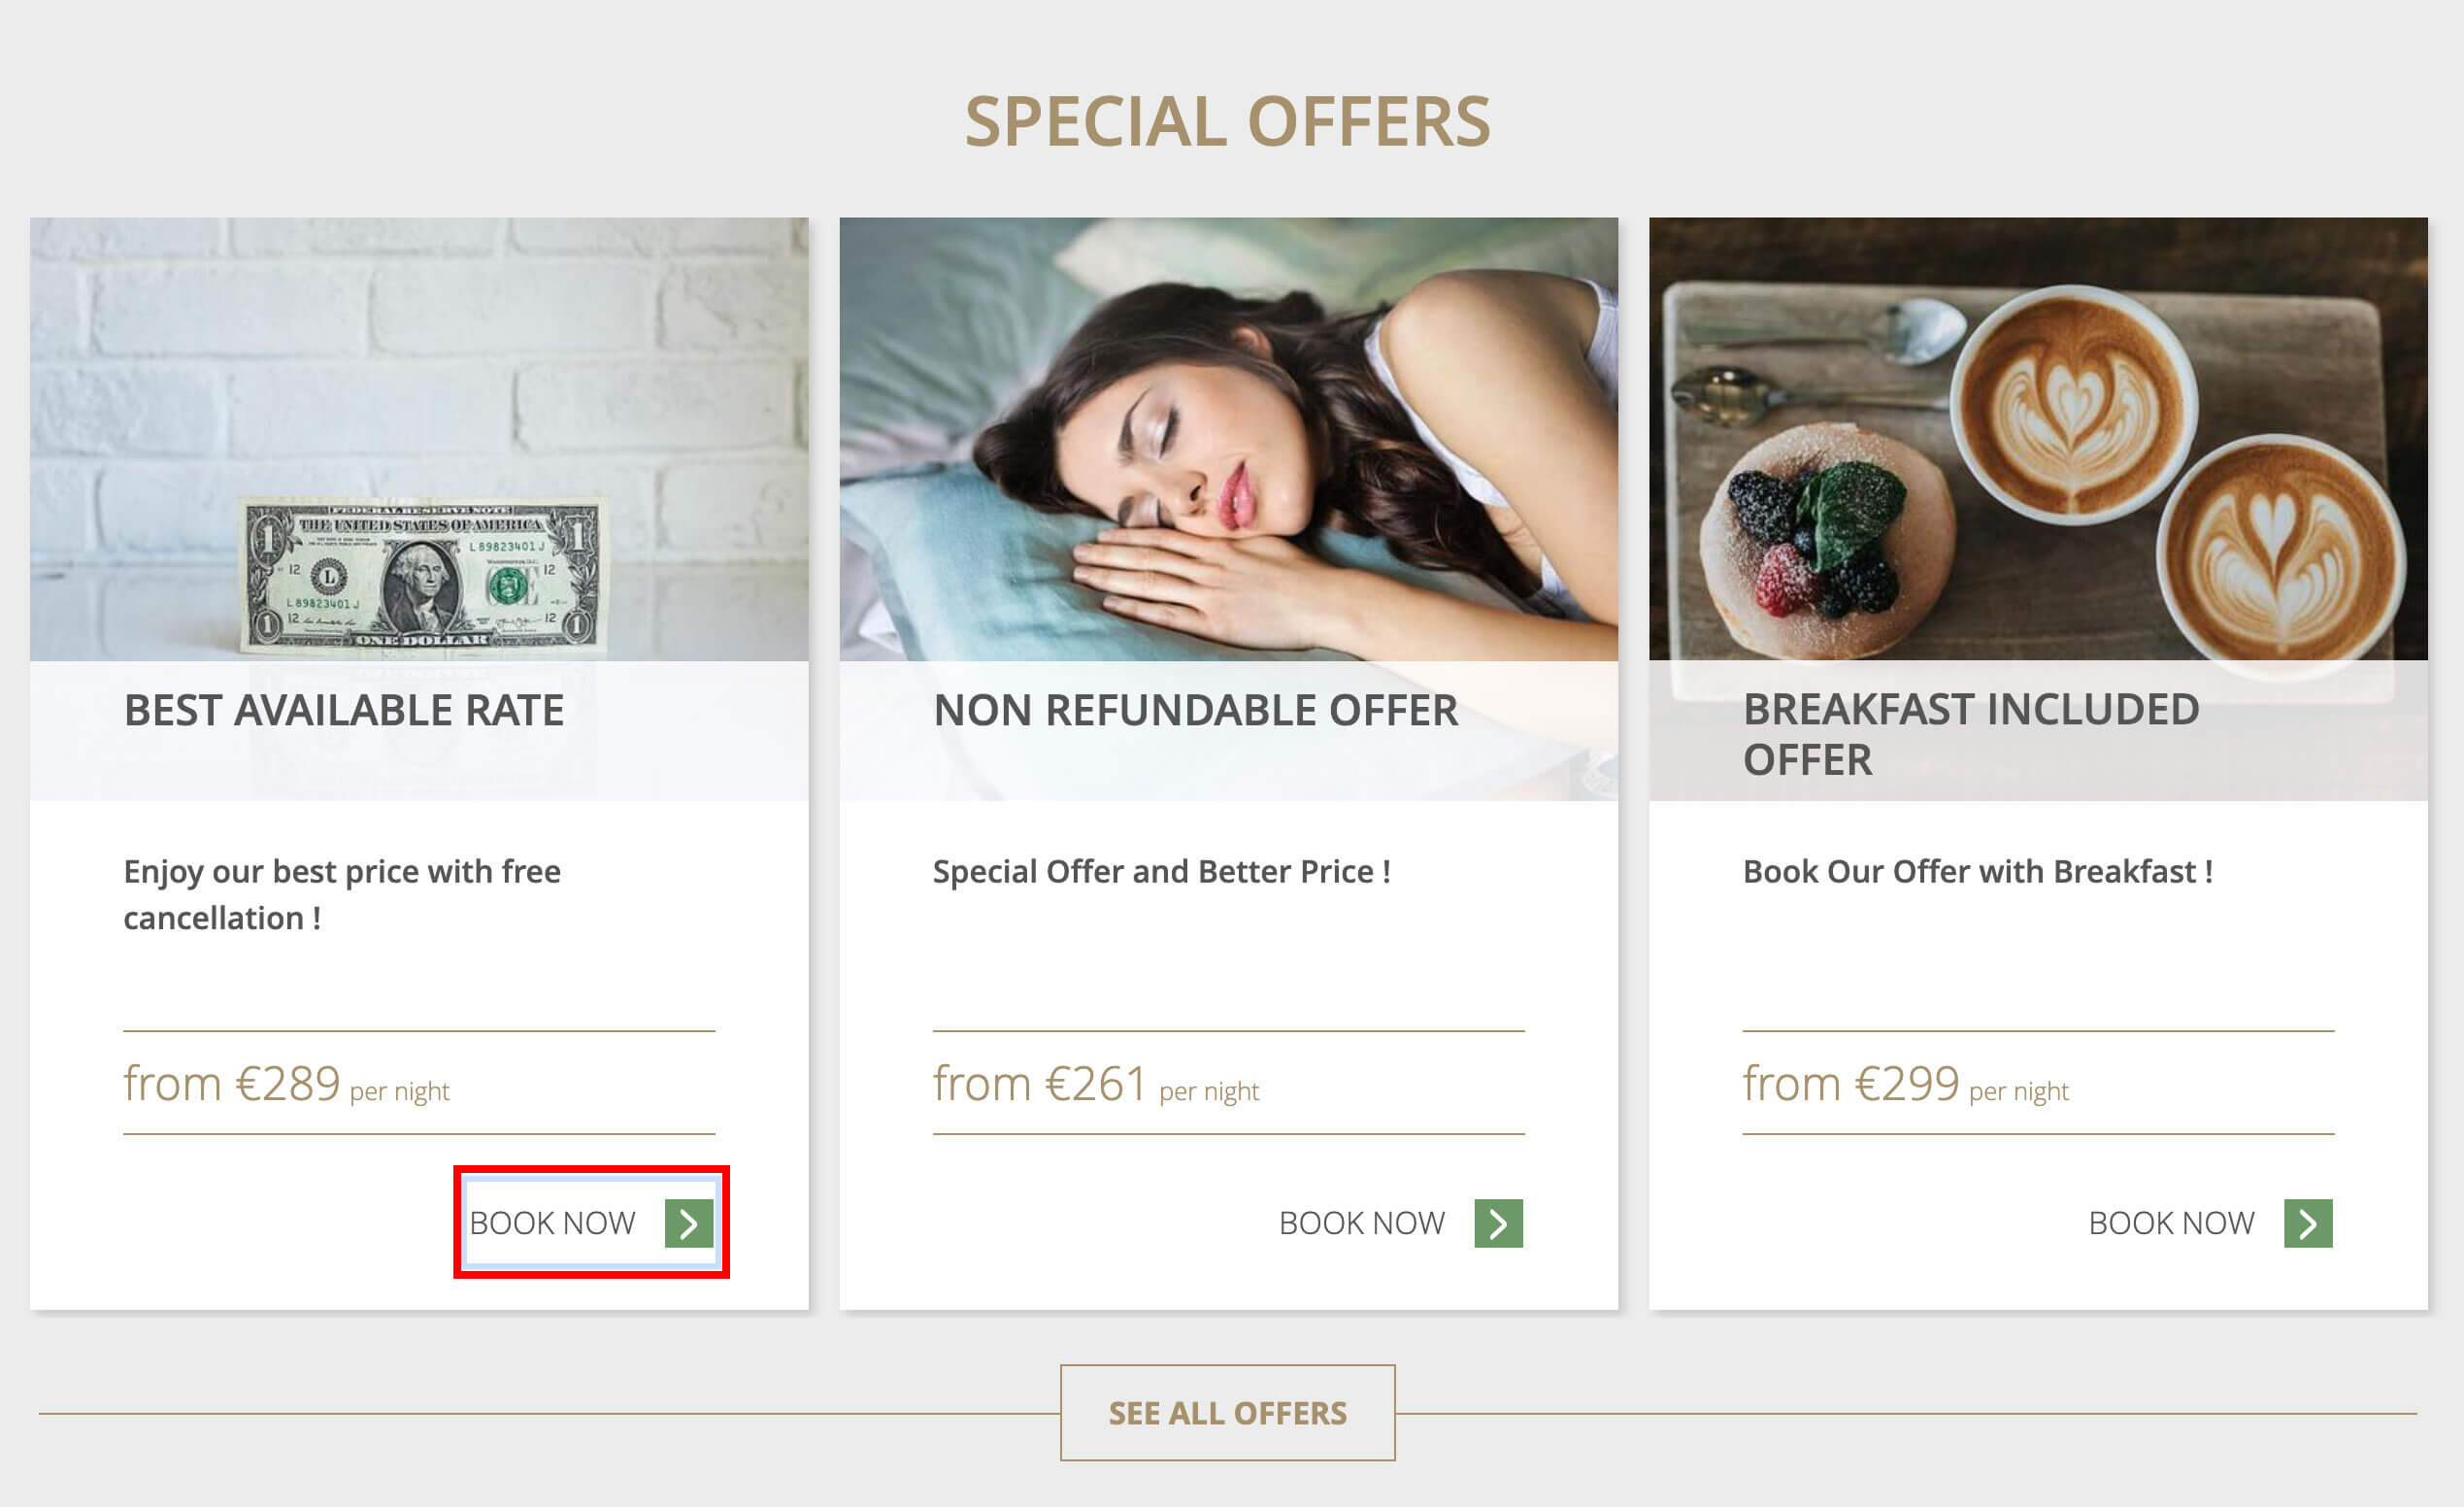
Task: Click green arrow icon under Best Available Rate
Action: click(689, 1223)
